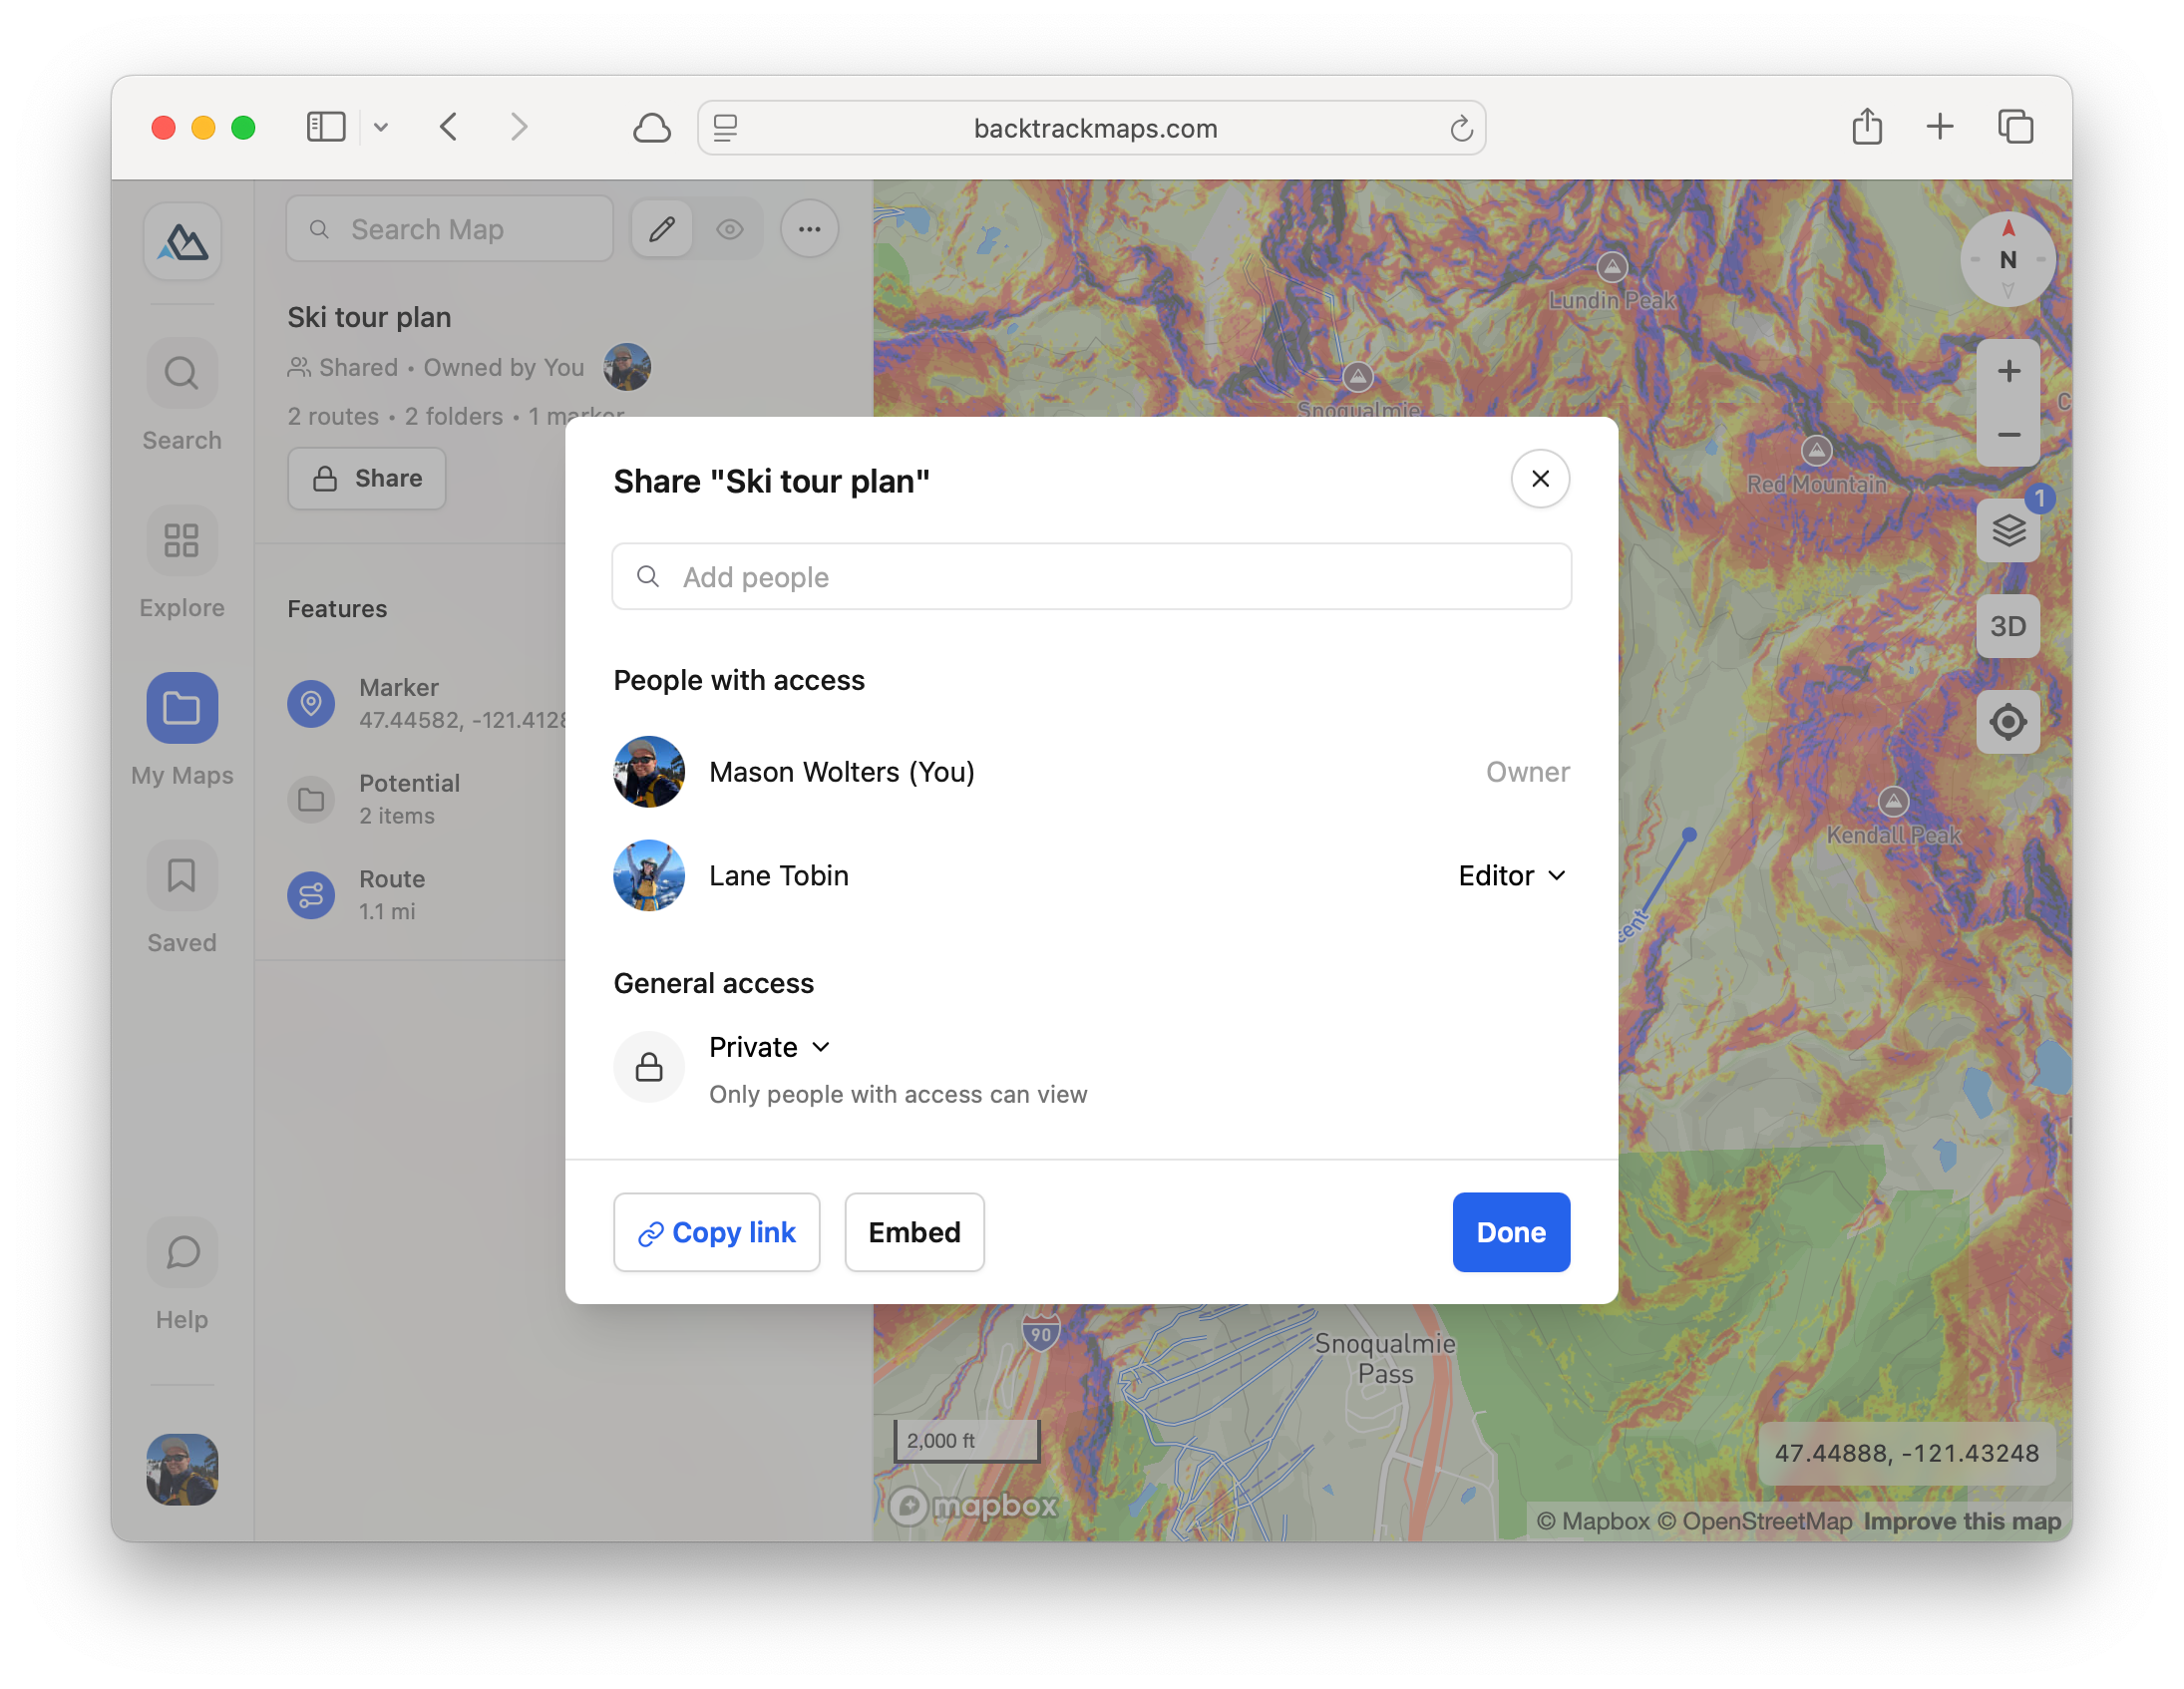Zoom in the map

click(2007, 372)
